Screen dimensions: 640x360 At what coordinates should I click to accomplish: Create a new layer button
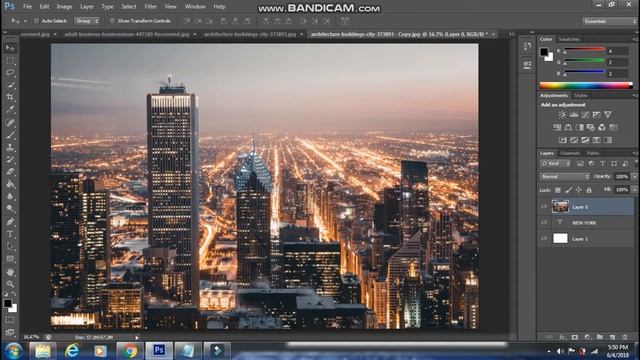(x=612, y=337)
